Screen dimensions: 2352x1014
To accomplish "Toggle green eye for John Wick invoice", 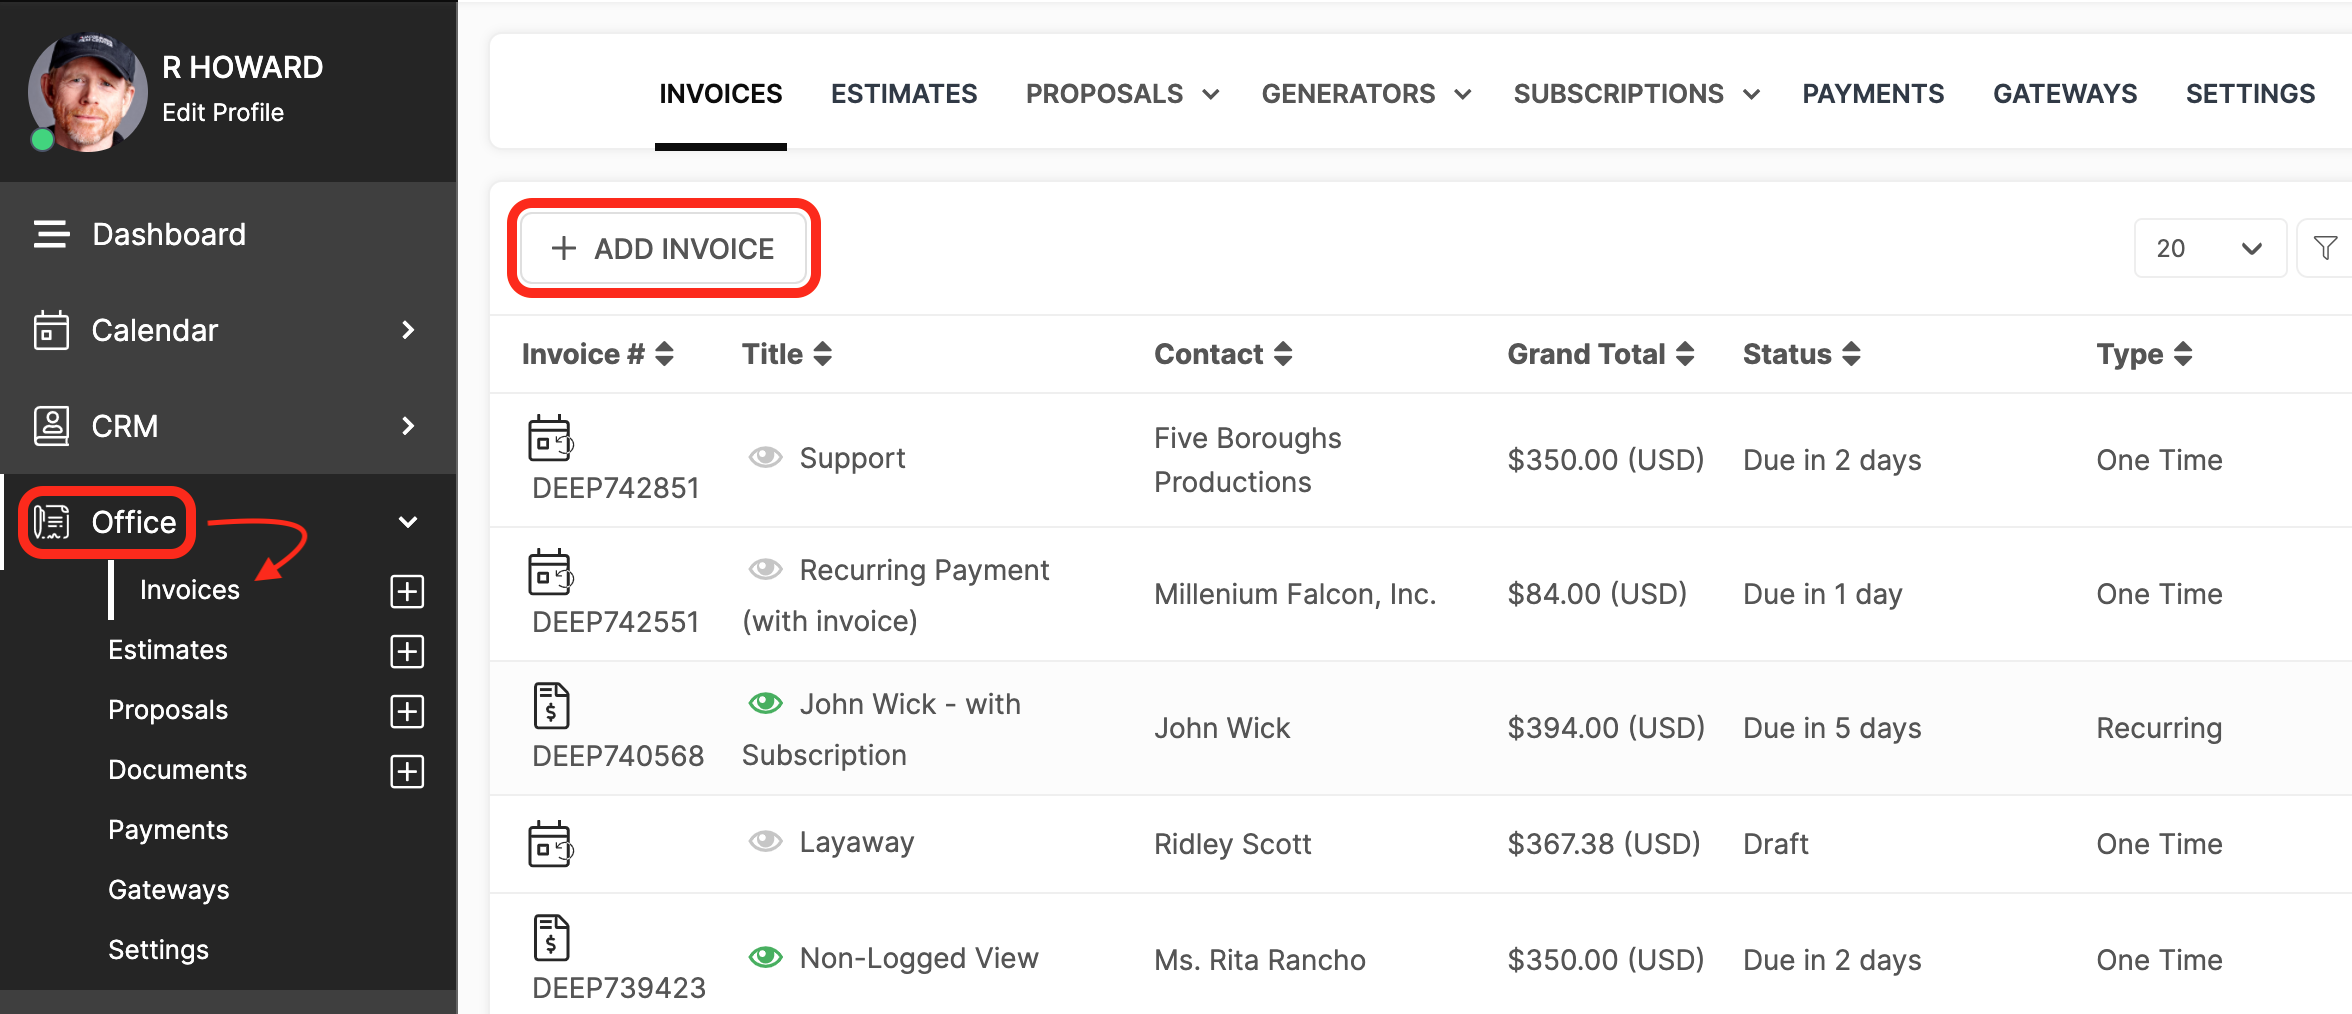I will pos(766,703).
